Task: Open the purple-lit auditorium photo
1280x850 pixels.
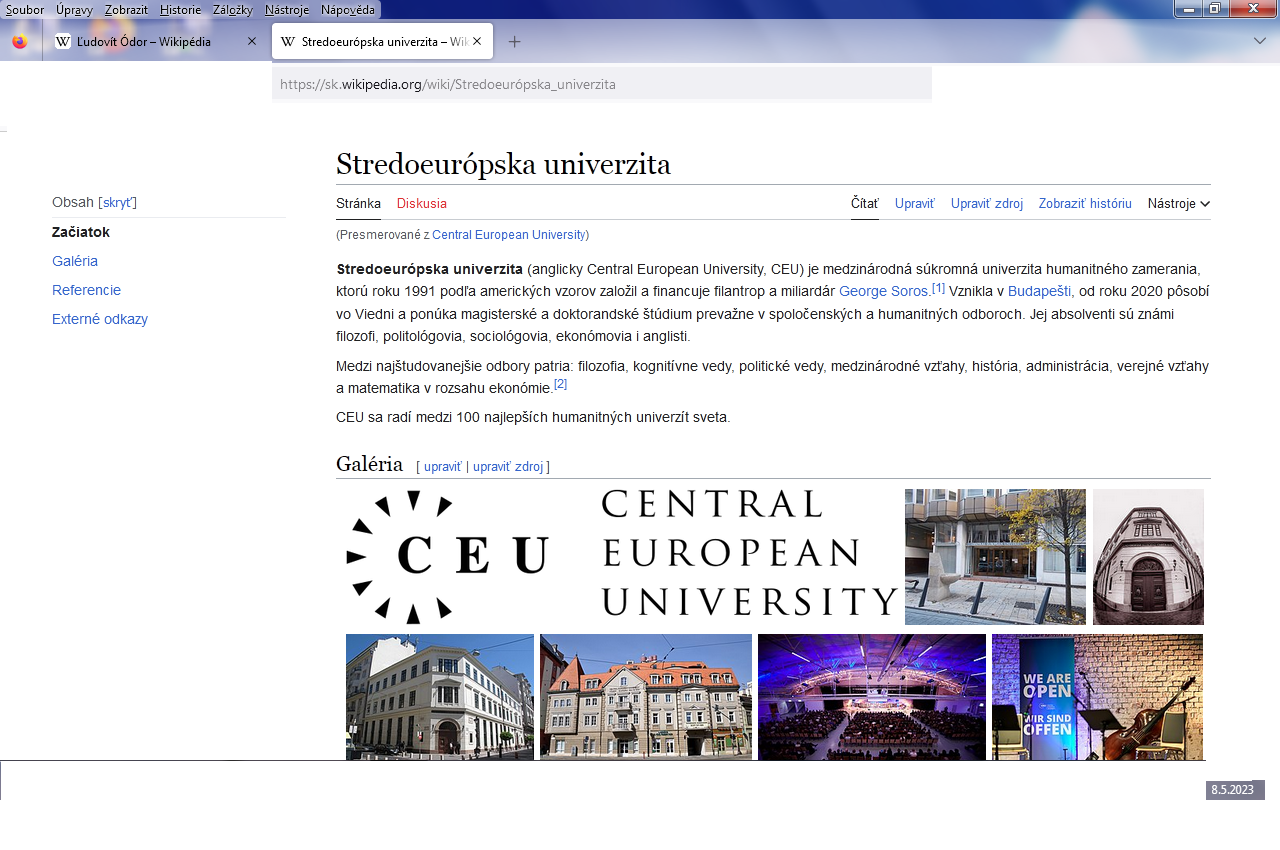Action: [x=872, y=697]
